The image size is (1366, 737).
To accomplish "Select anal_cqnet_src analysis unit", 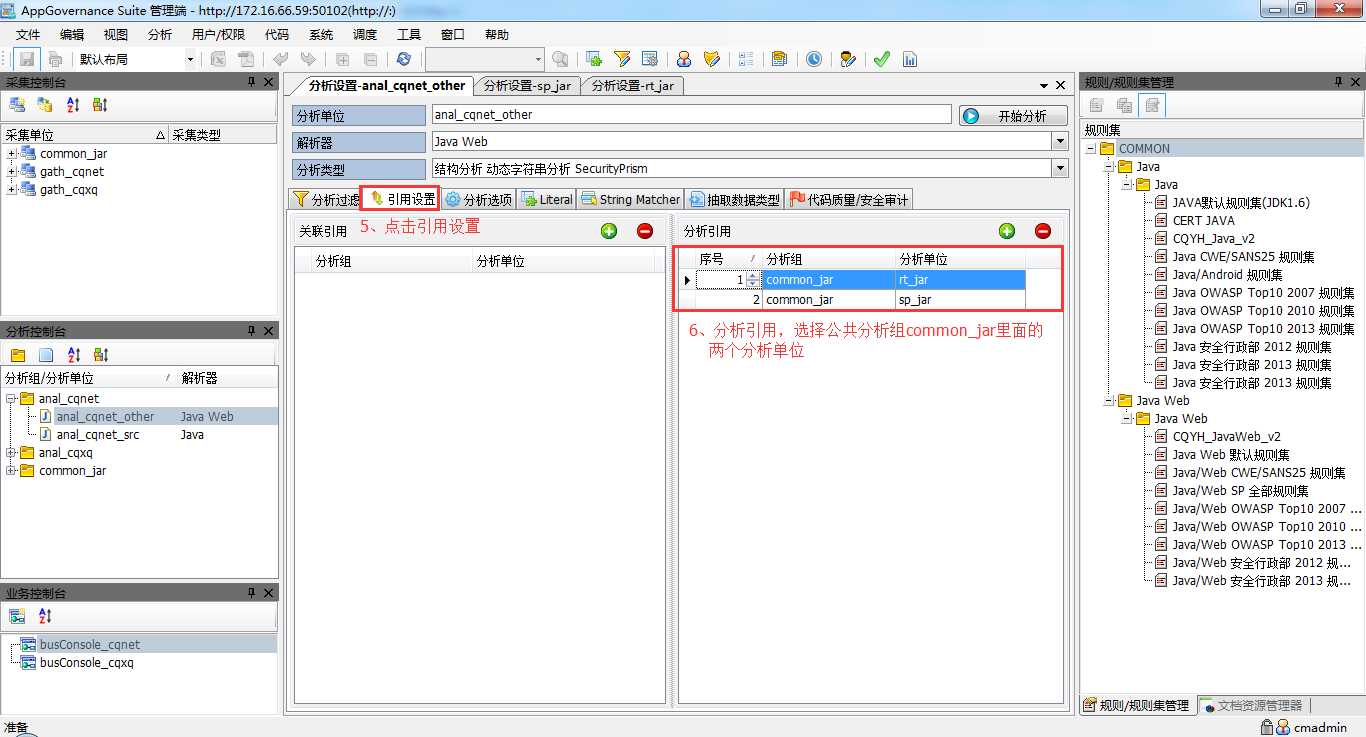I will click(x=98, y=435).
